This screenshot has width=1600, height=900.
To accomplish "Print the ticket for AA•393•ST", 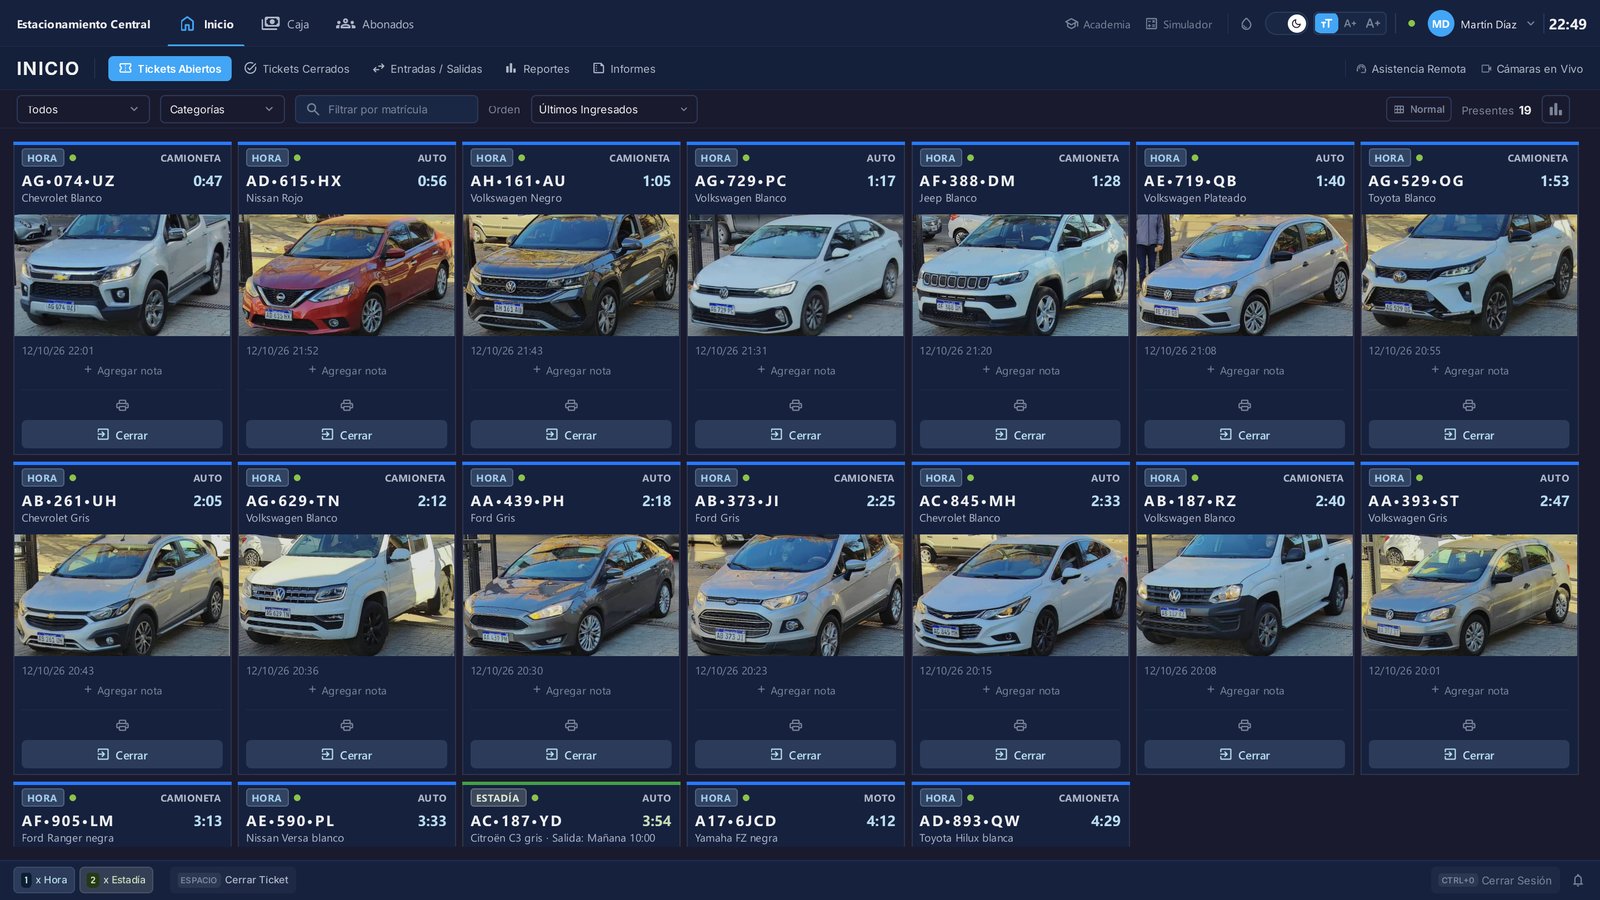I will tap(1469, 725).
